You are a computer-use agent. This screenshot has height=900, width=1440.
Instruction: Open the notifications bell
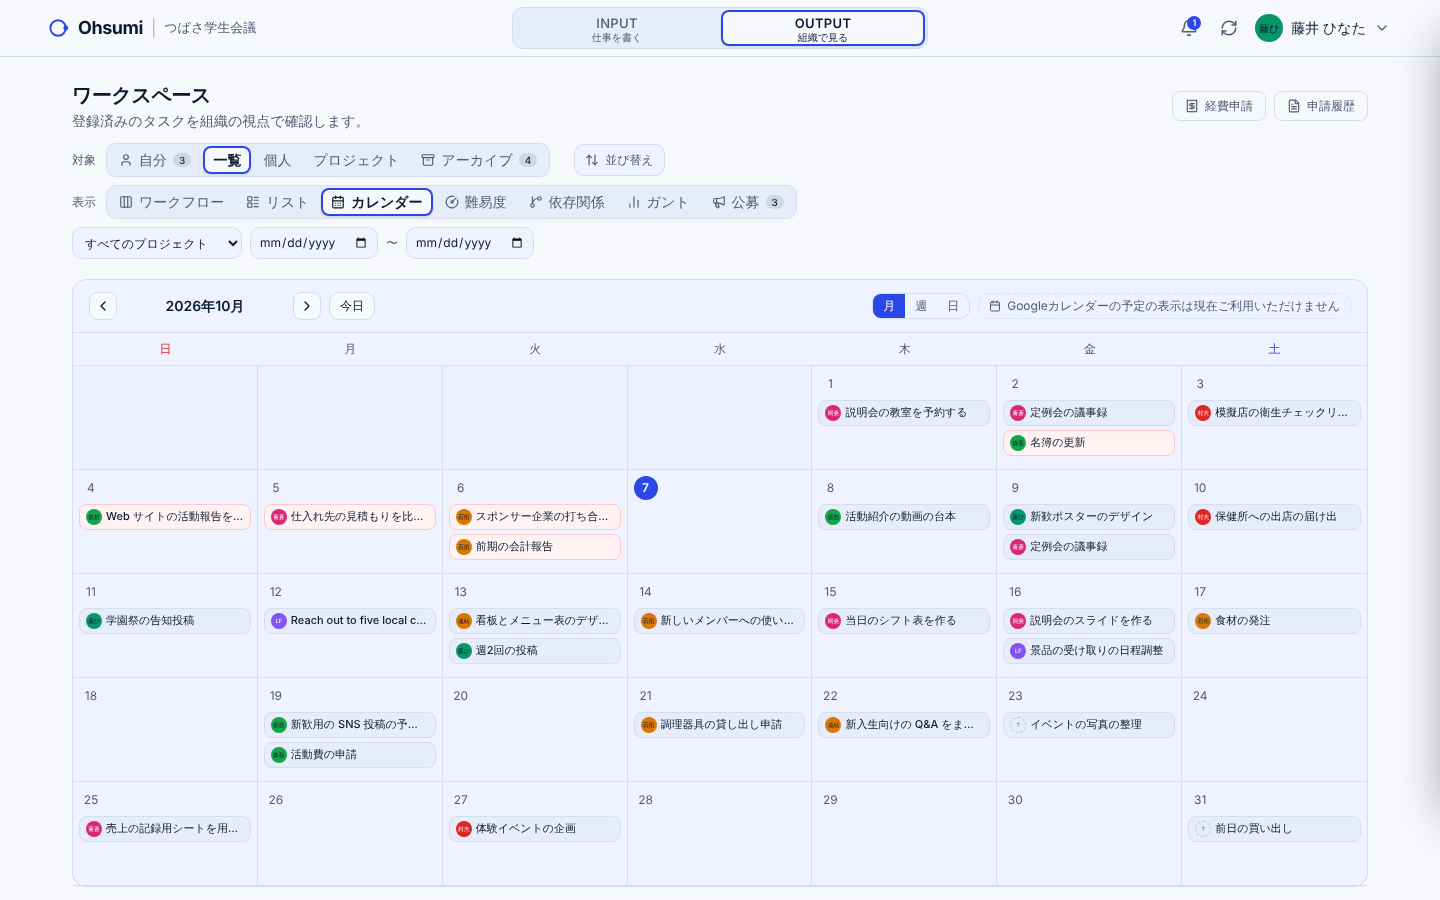point(1189,28)
